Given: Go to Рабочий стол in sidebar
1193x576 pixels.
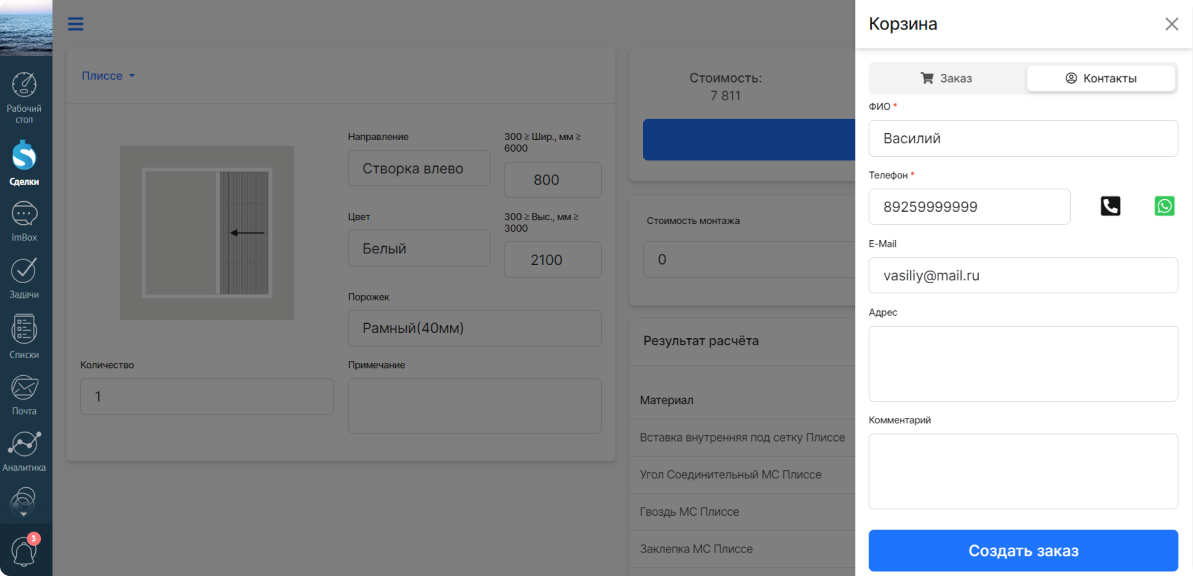Looking at the screenshot, I should (x=24, y=98).
